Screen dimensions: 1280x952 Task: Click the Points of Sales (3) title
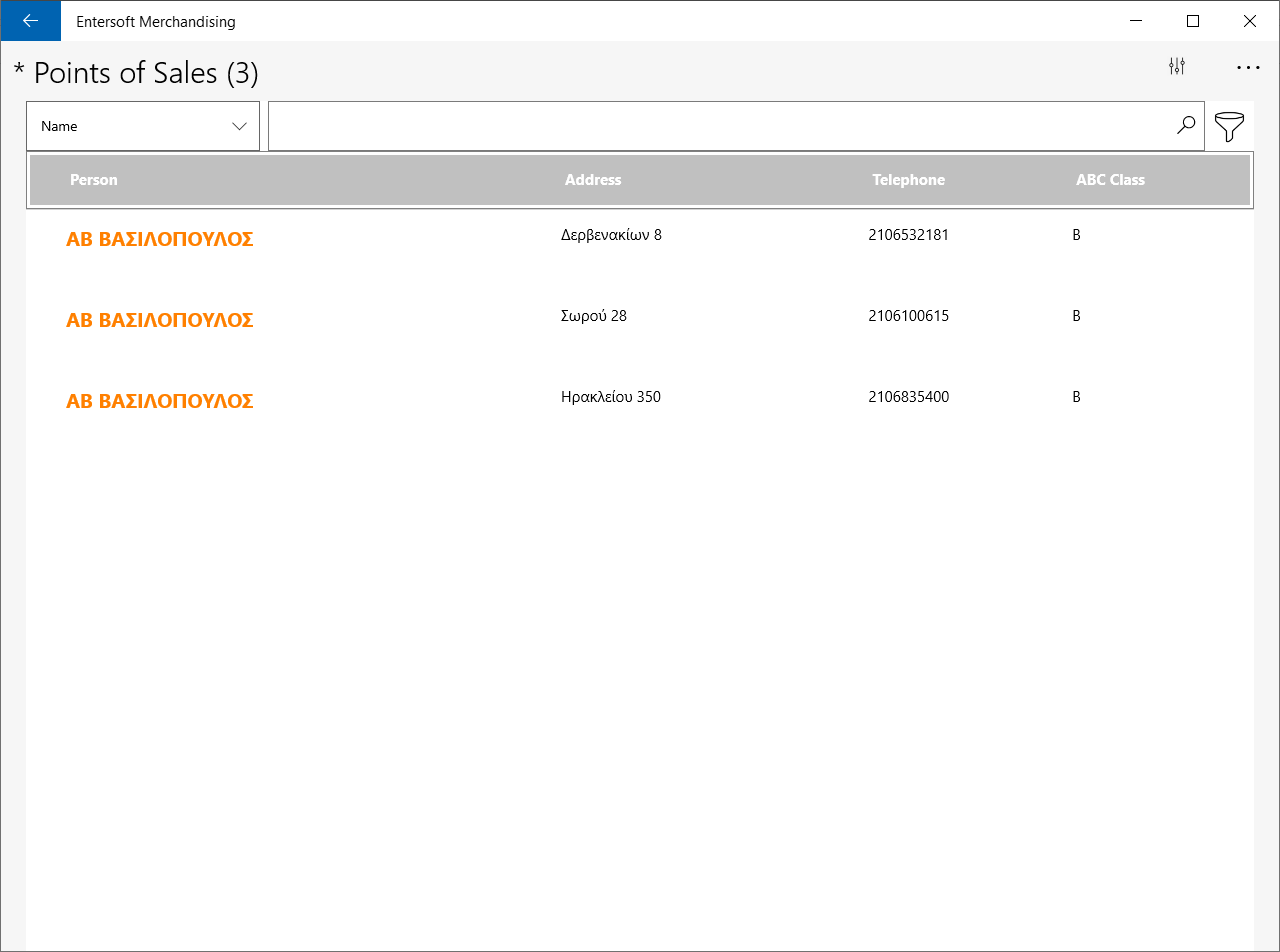tap(136, 73)
